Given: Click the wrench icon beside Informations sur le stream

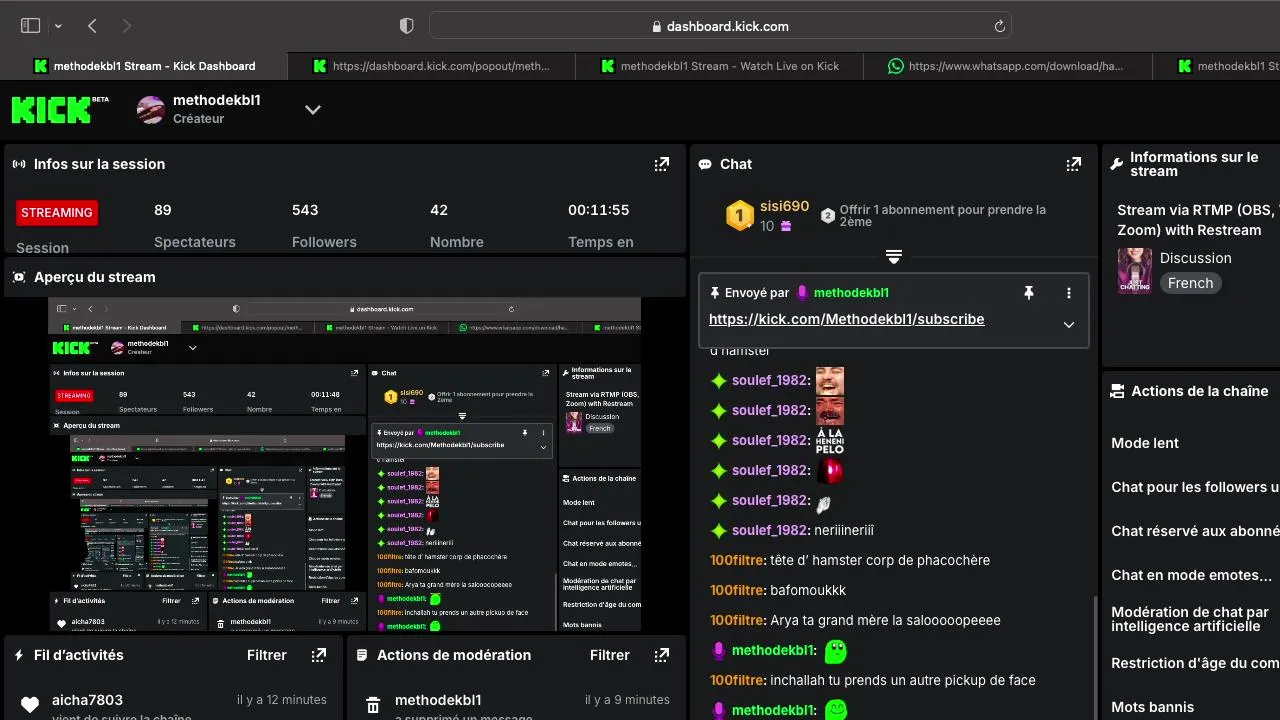Looking at the screenshot, I should (1117, 164).
